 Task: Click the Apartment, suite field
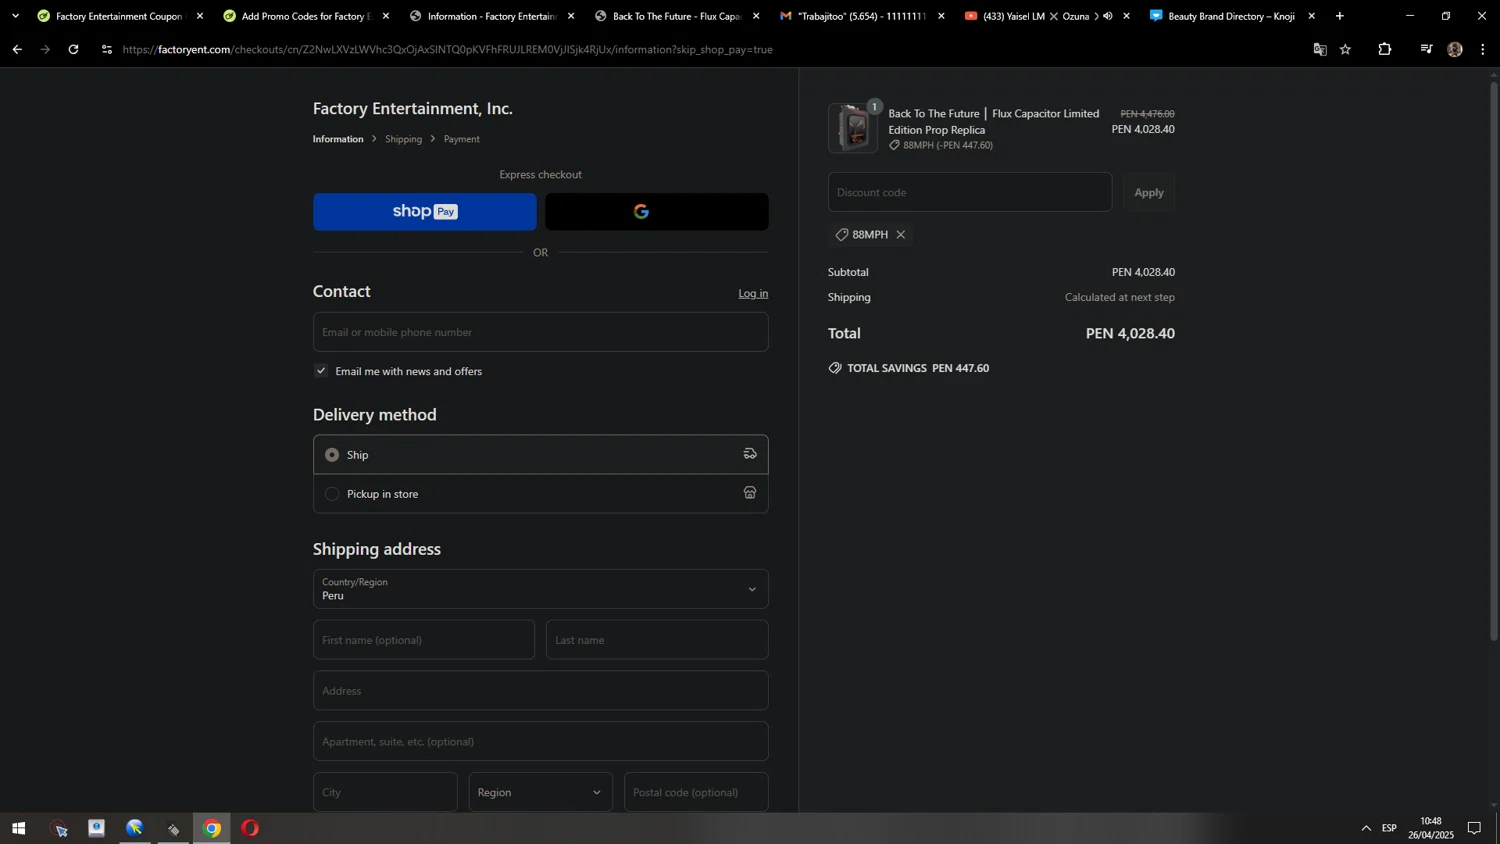click(540, 742)
